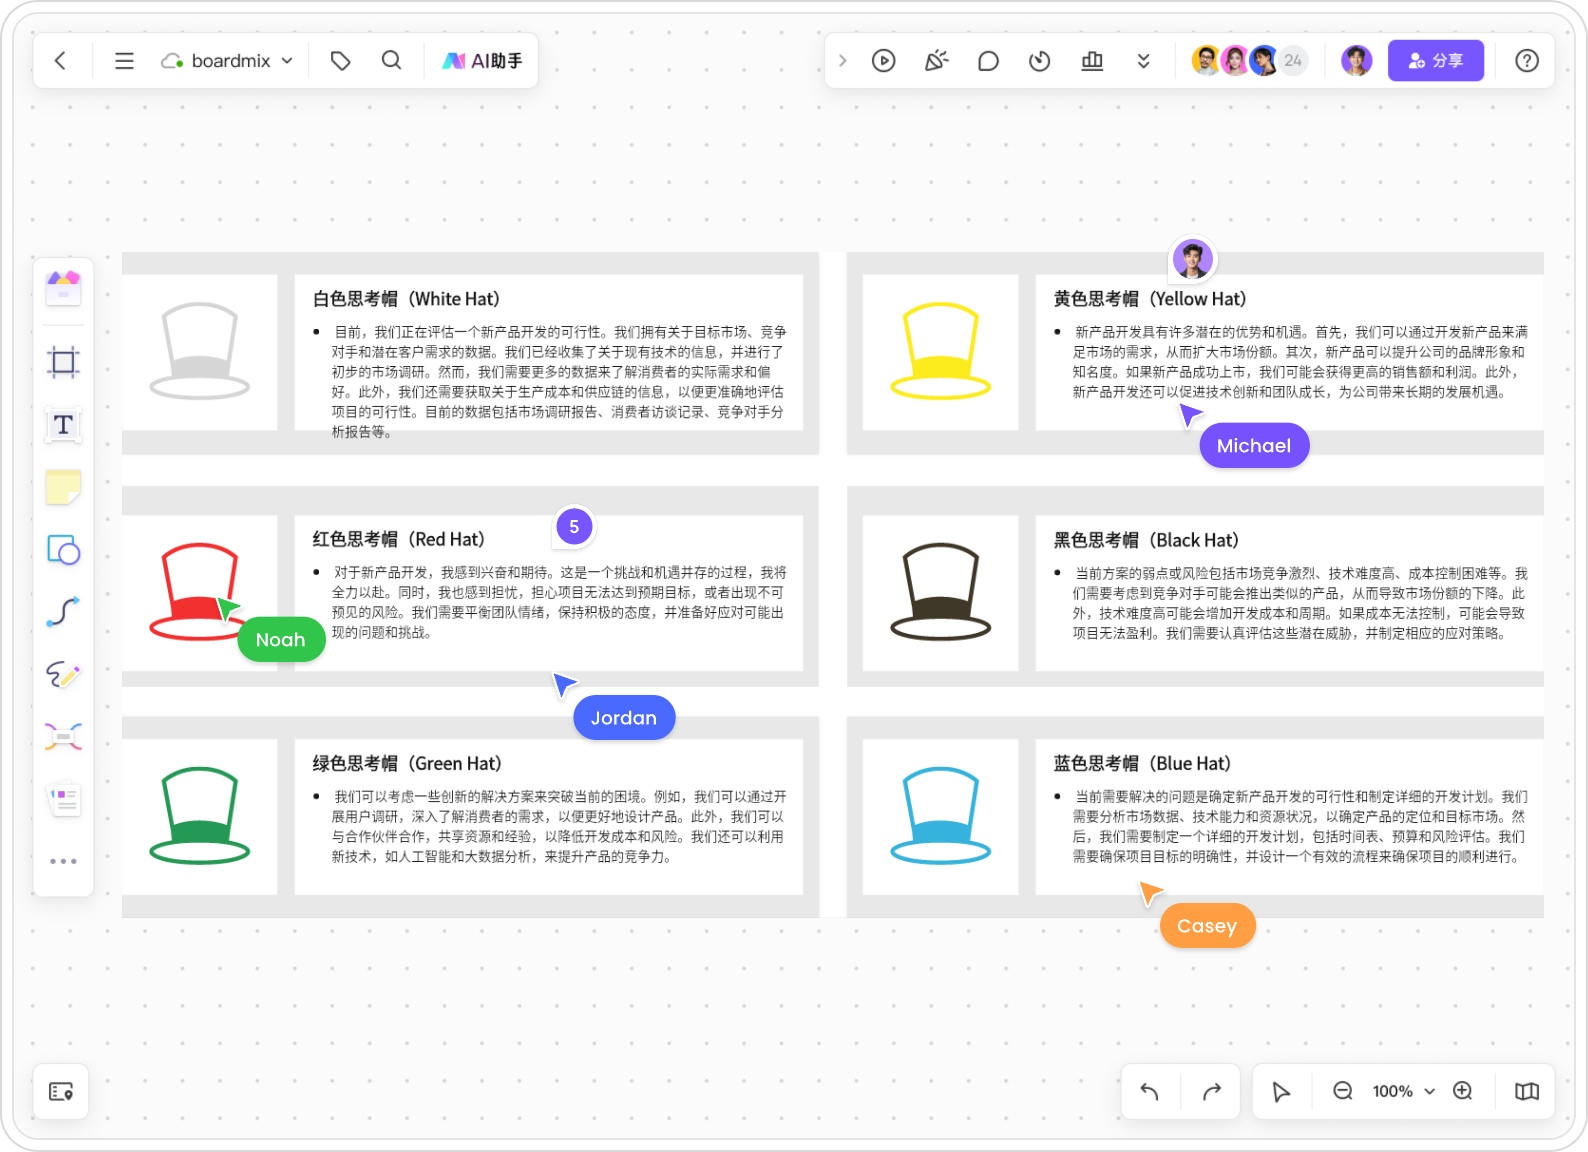The height and width of the screenshot is (1152, 1588).
Task: Open the comment badge numbered 5
Action: click(574, 527)
